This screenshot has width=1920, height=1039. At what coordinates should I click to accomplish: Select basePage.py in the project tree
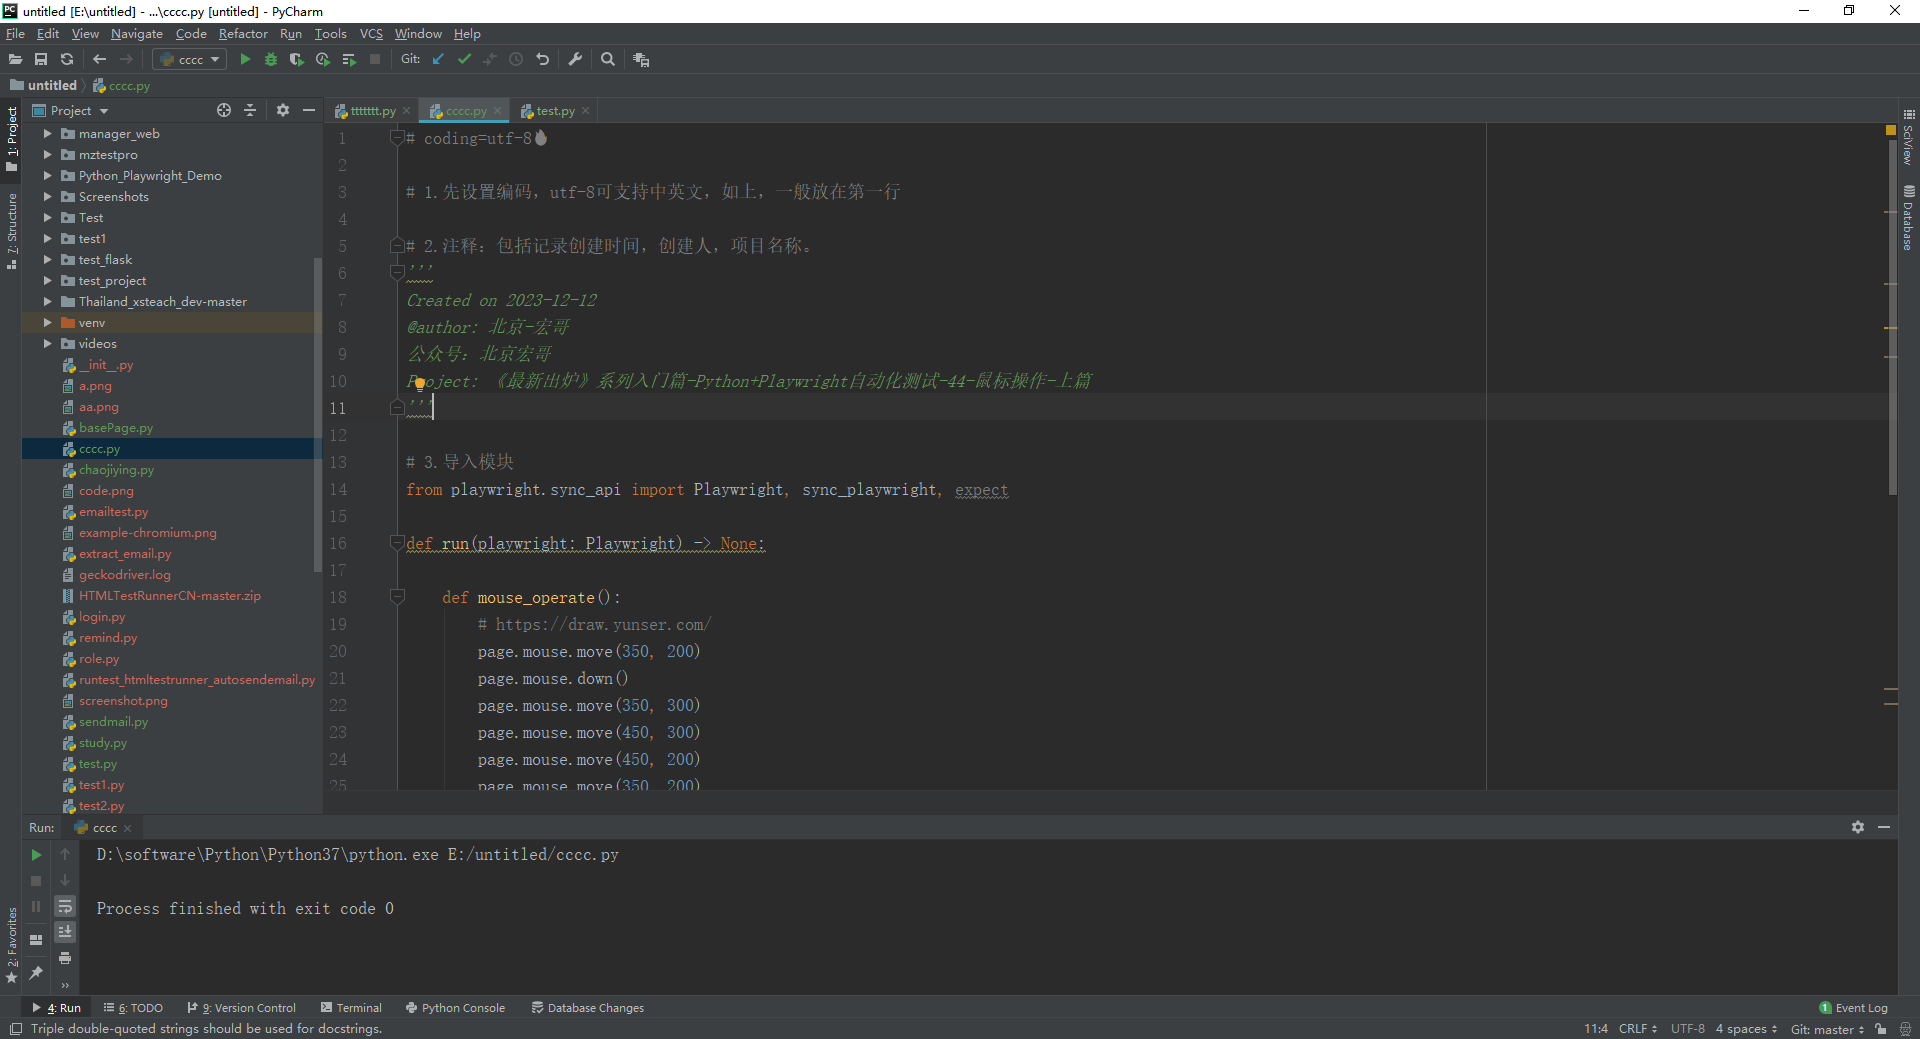(117, 427)
